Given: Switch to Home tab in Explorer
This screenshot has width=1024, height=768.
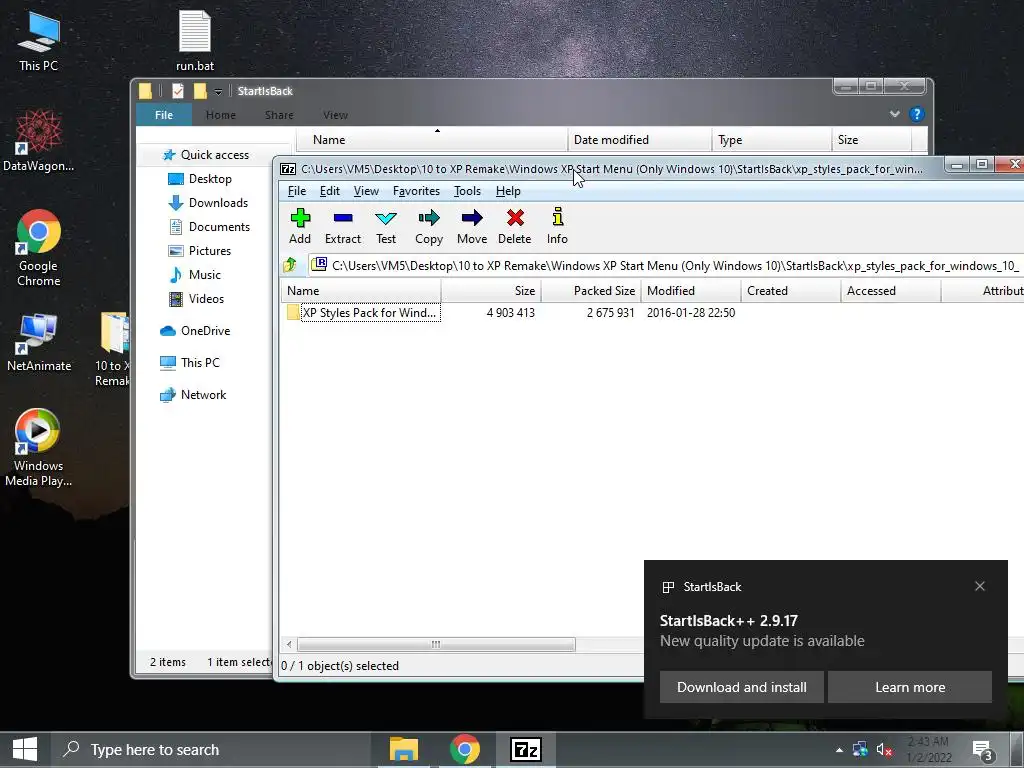Looking at the screenshot, I should [x=221, y=115].
